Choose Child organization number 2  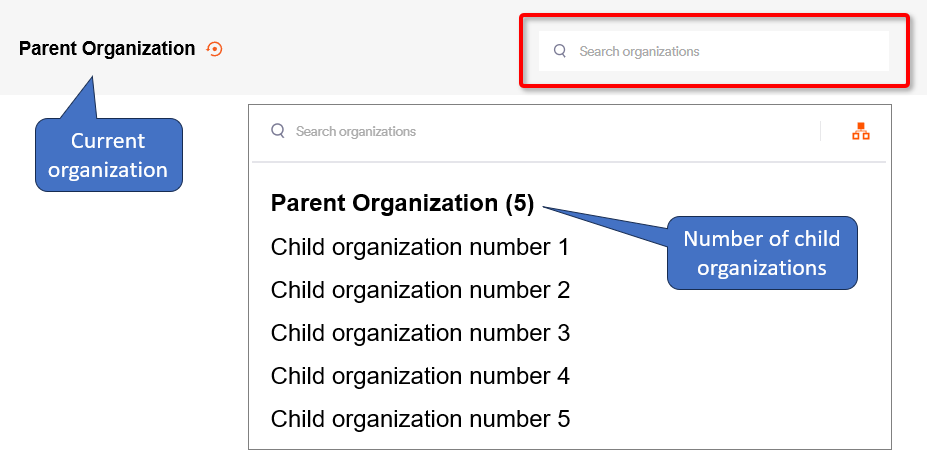tap(419, 290)
